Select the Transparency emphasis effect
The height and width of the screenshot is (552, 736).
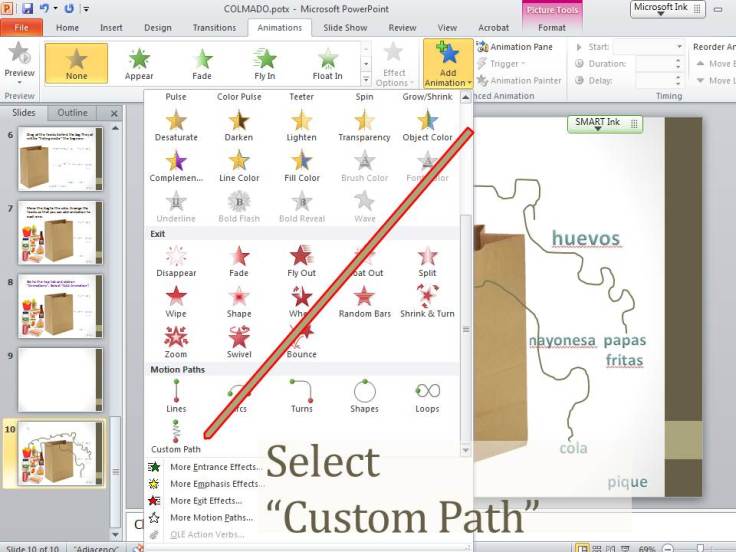pyautogui.click(x=364, y=126)
